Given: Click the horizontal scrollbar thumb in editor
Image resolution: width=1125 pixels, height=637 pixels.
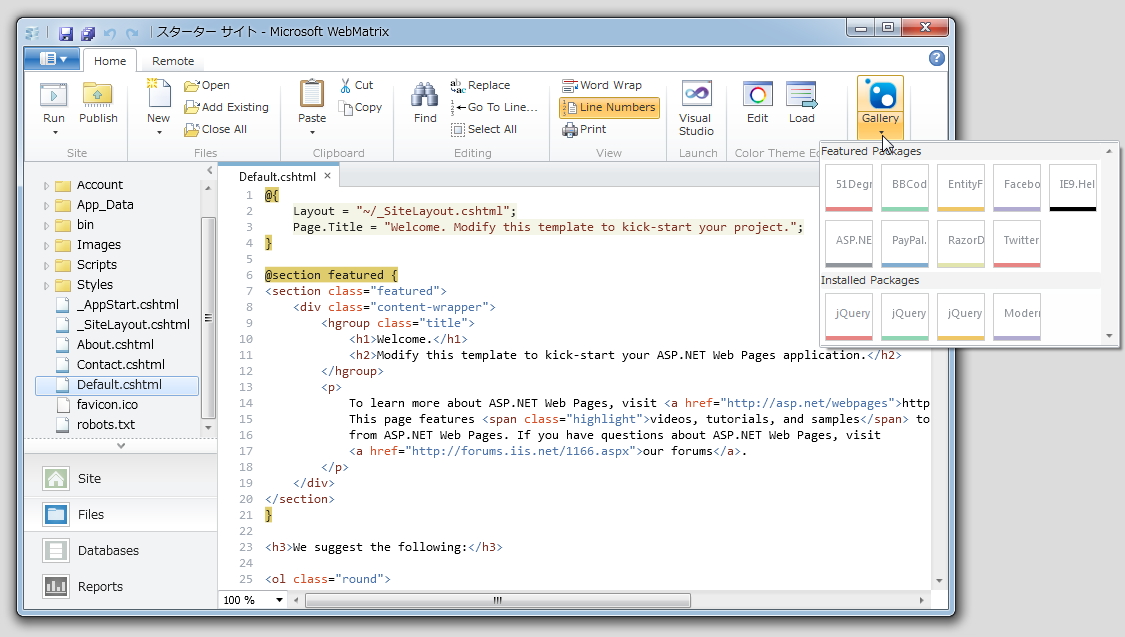Looking at the screenshot, I should coord(498,600).
